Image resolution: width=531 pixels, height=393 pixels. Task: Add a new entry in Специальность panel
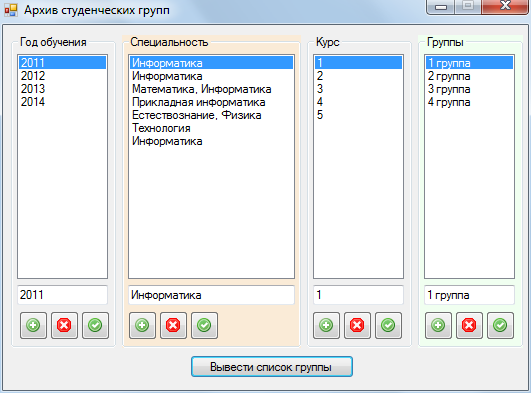pyautogui.click(x=142, y=326)
